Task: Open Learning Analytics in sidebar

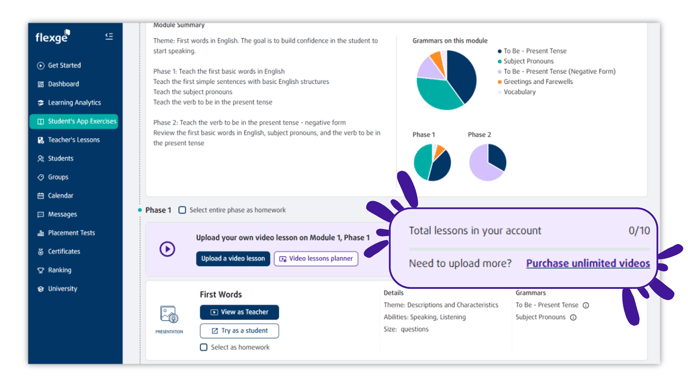Action: (x=69, y=103)
